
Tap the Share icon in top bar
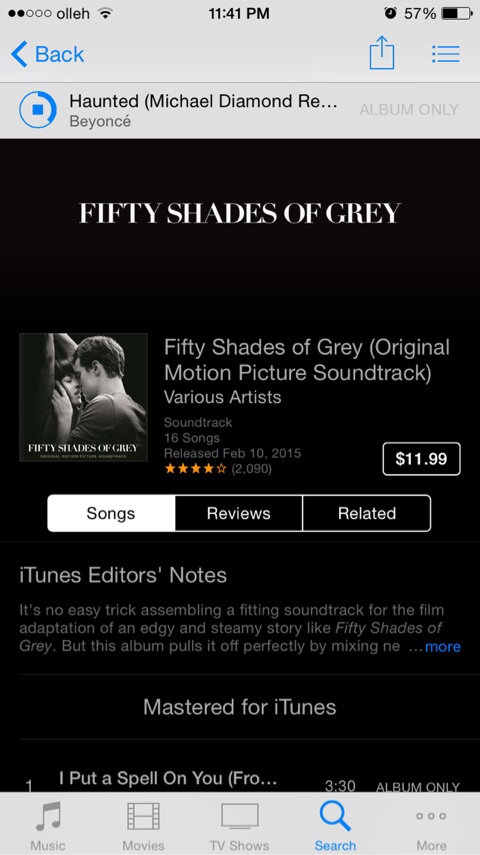[381, 53]
